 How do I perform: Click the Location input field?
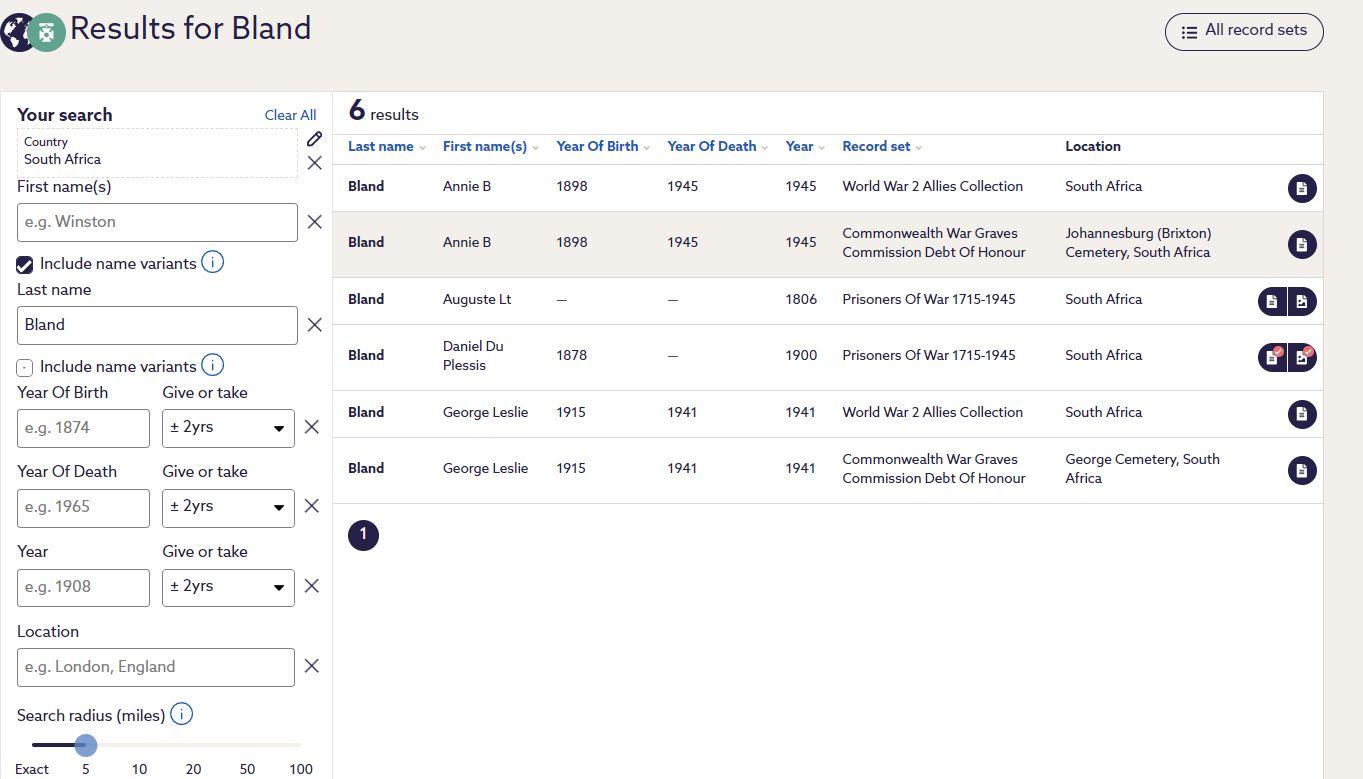tap(156, 667)
